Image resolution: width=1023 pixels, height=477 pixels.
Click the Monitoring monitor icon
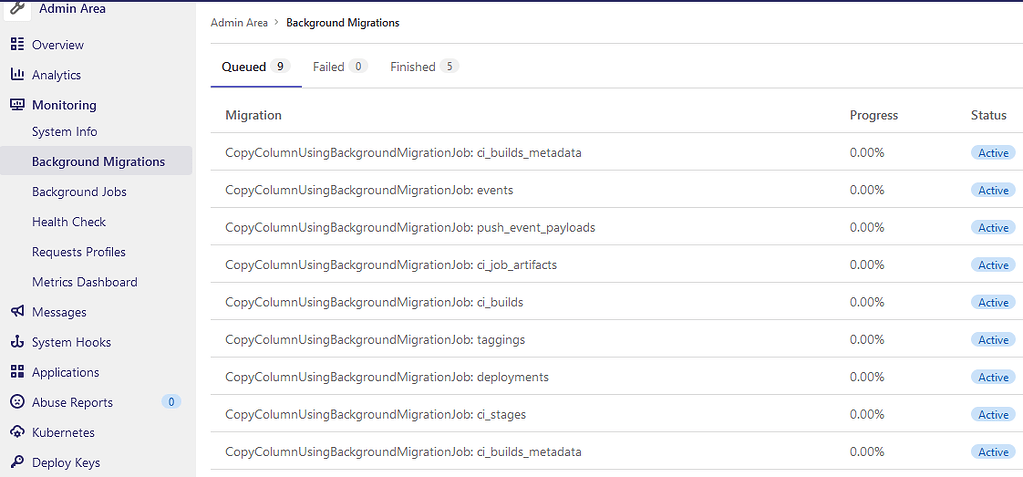(x=18, y=104)
